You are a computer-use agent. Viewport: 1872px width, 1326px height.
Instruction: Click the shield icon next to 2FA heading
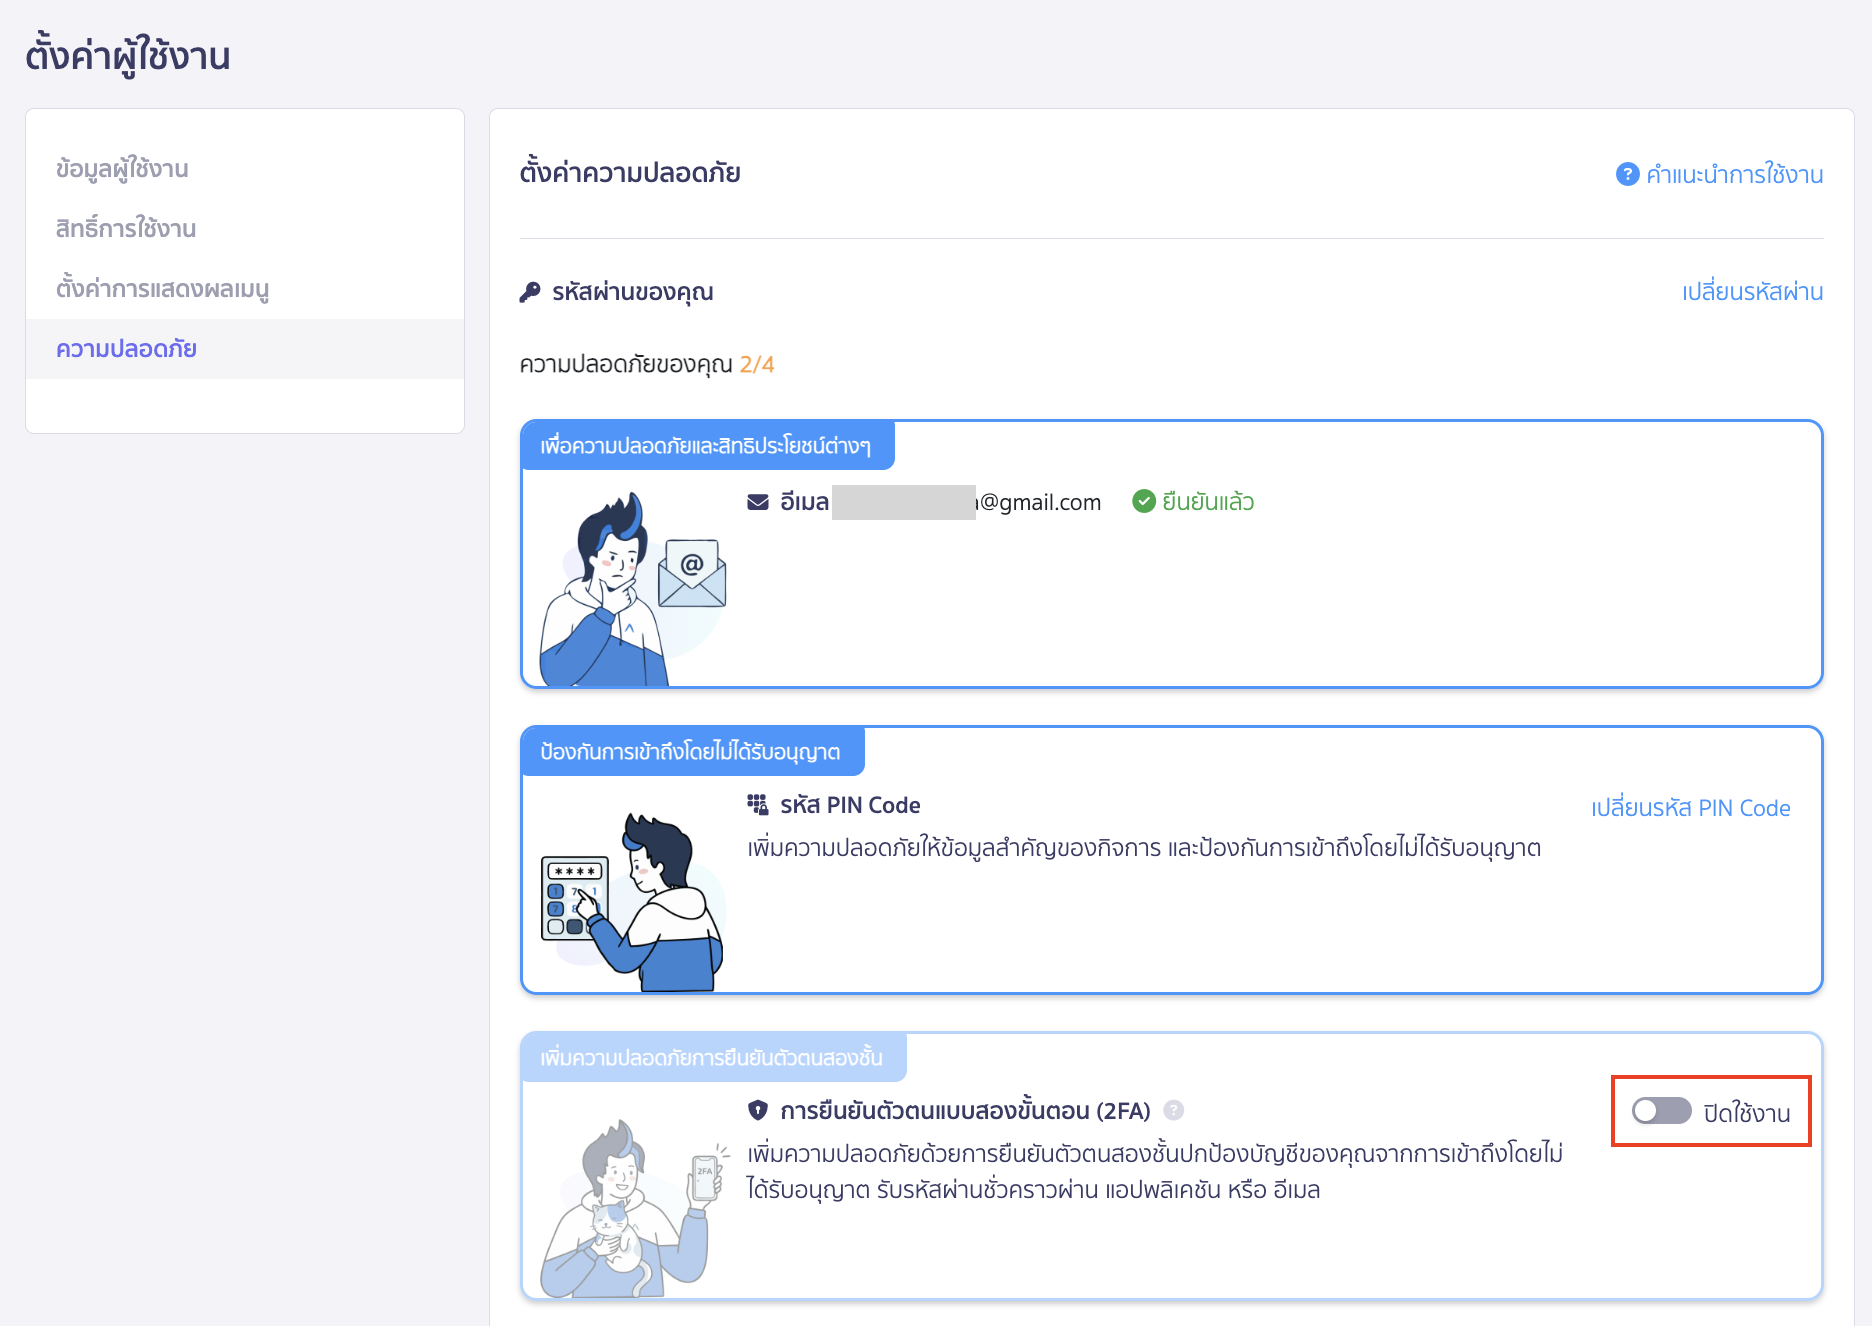point(759,1110)
